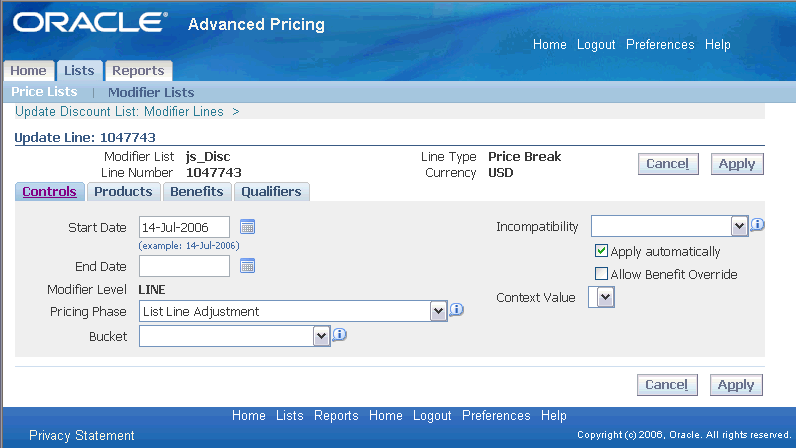Image resolution: width=796 pixels, height=448 pixels.
Task: Expand the Bucket dropdown
Action: click(x=321, y=336)
